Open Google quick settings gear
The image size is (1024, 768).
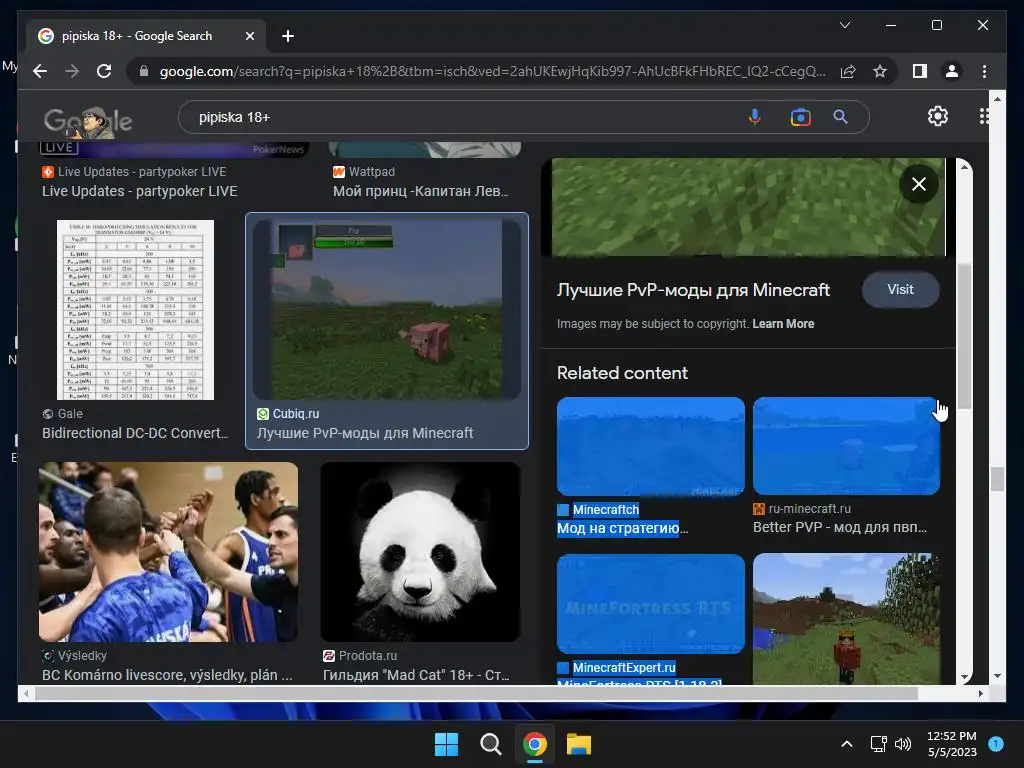click(x=938, y=116)
